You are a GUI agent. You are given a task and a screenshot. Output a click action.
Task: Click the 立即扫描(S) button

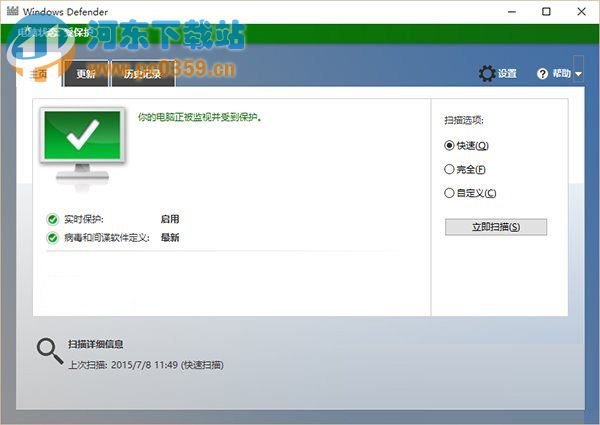click(x=496, y=227)
